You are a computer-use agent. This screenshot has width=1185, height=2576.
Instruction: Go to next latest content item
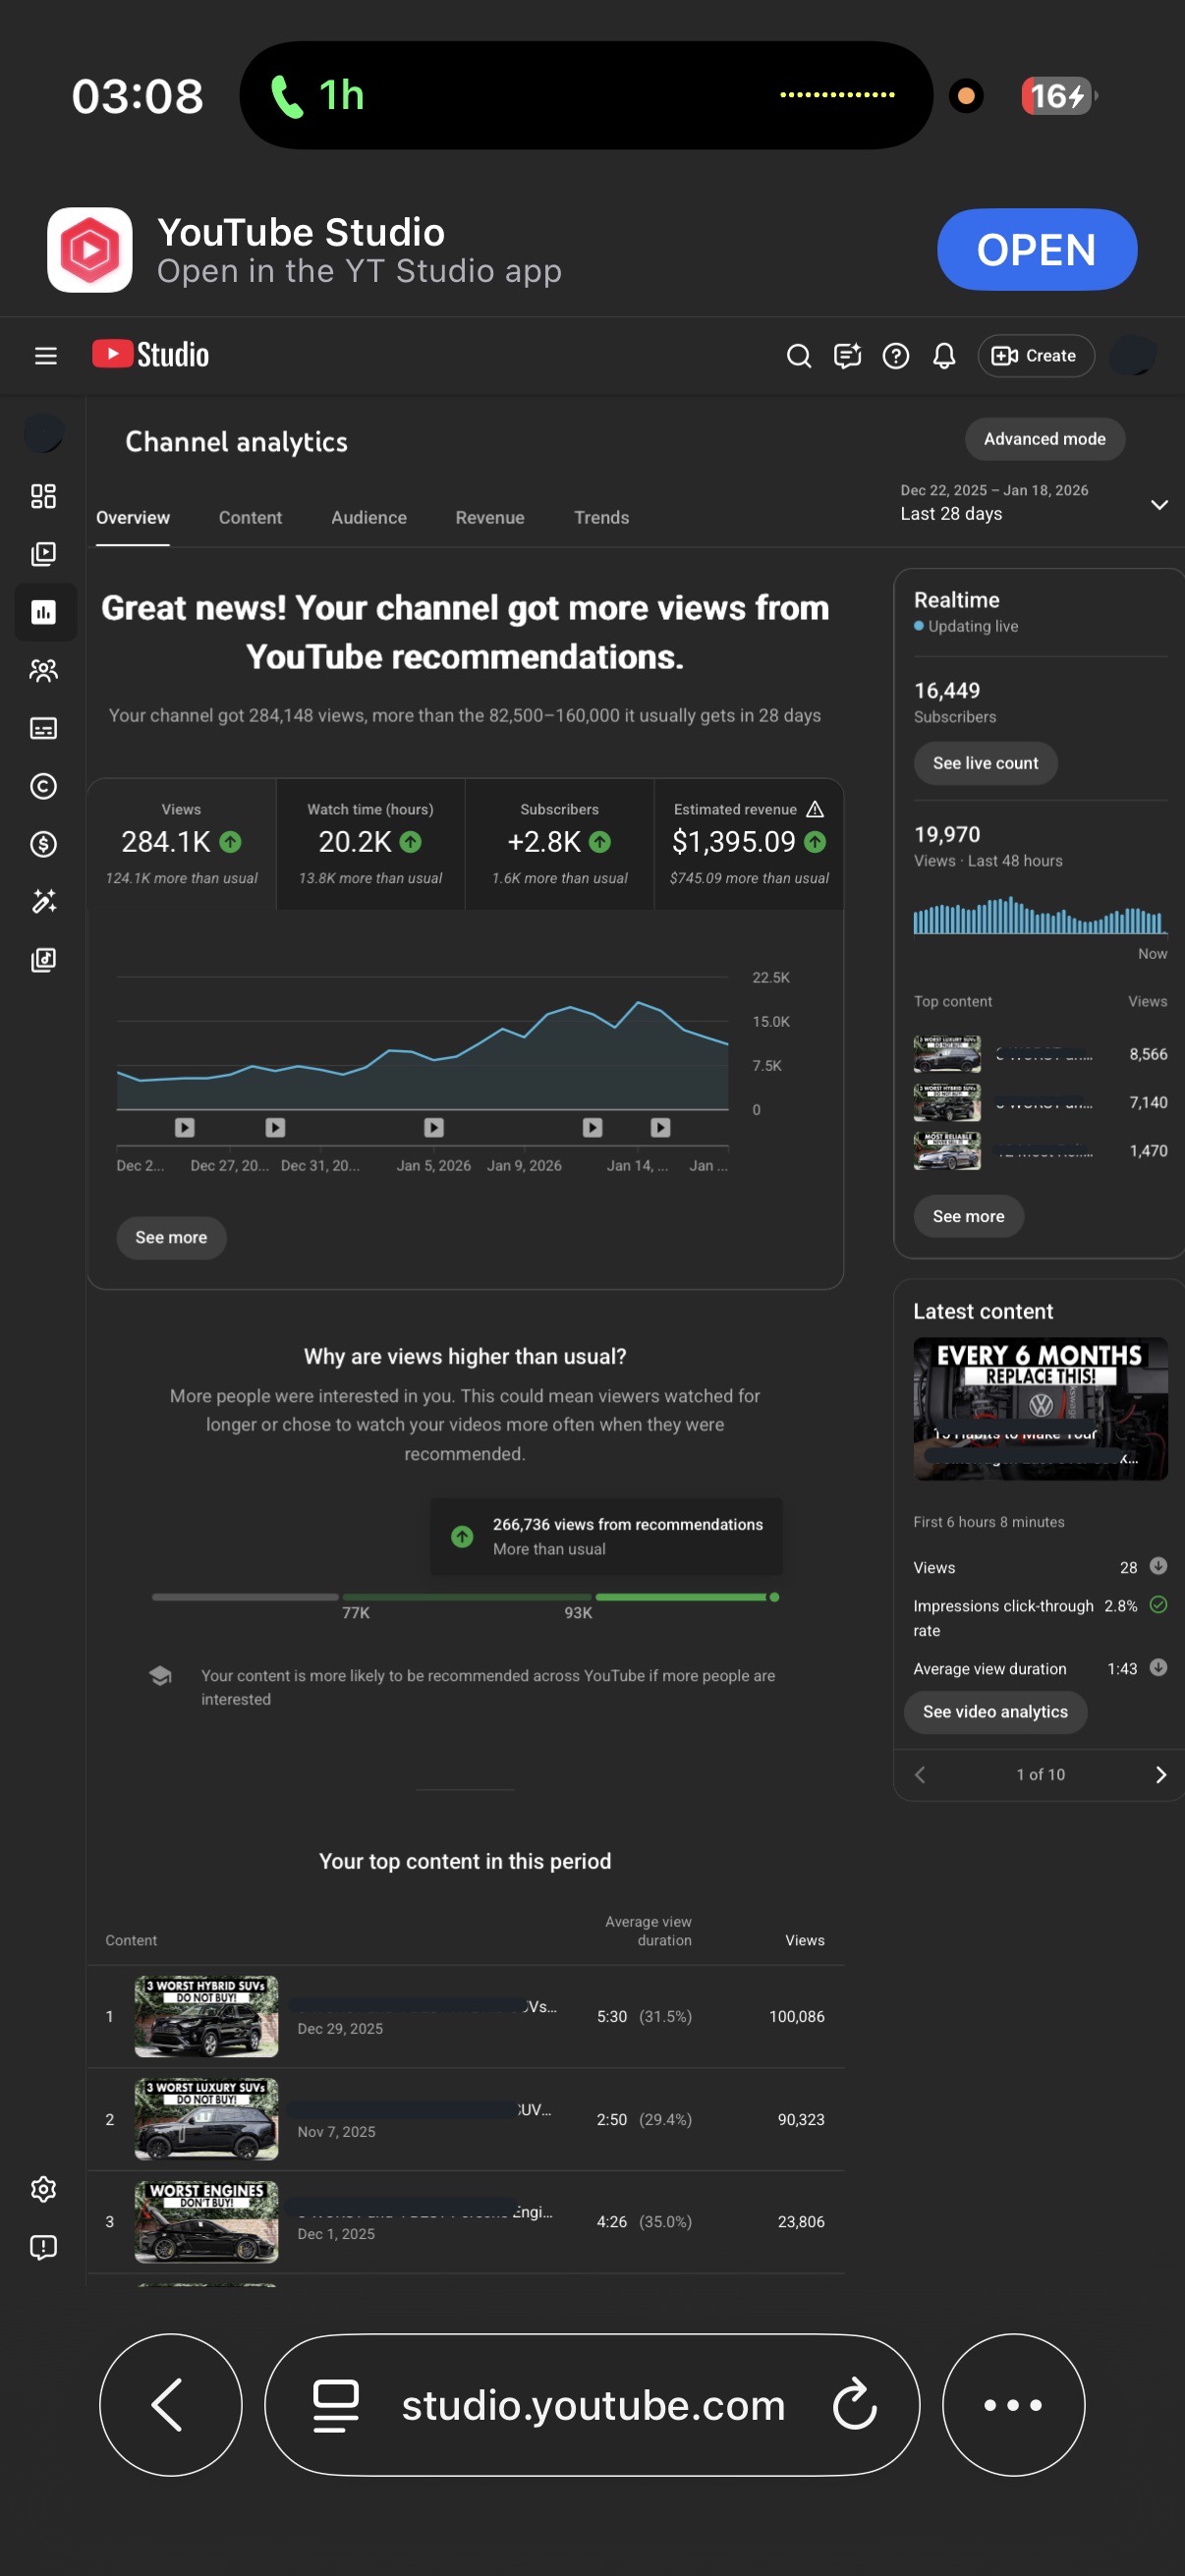pos(1160,1774)
